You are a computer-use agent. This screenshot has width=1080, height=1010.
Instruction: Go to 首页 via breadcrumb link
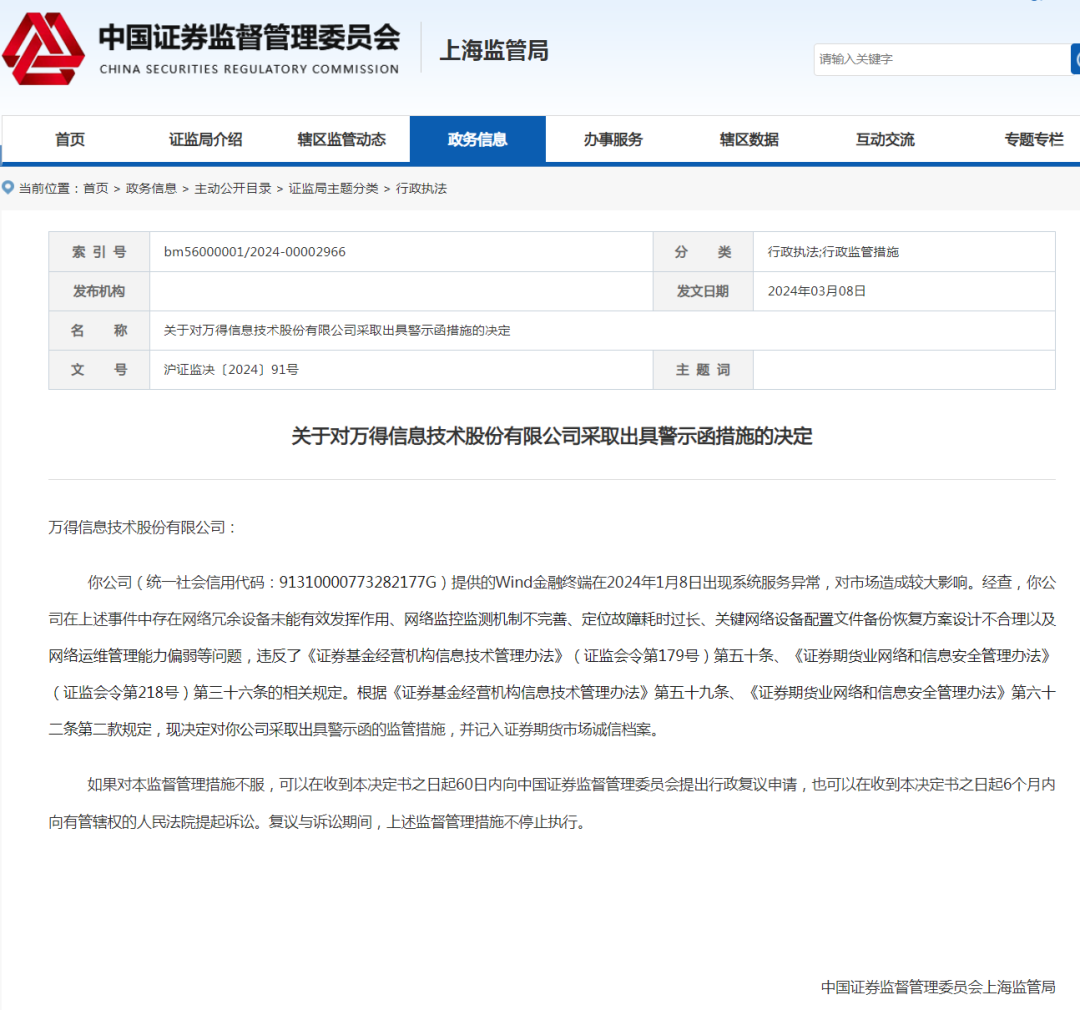[96, 189]
